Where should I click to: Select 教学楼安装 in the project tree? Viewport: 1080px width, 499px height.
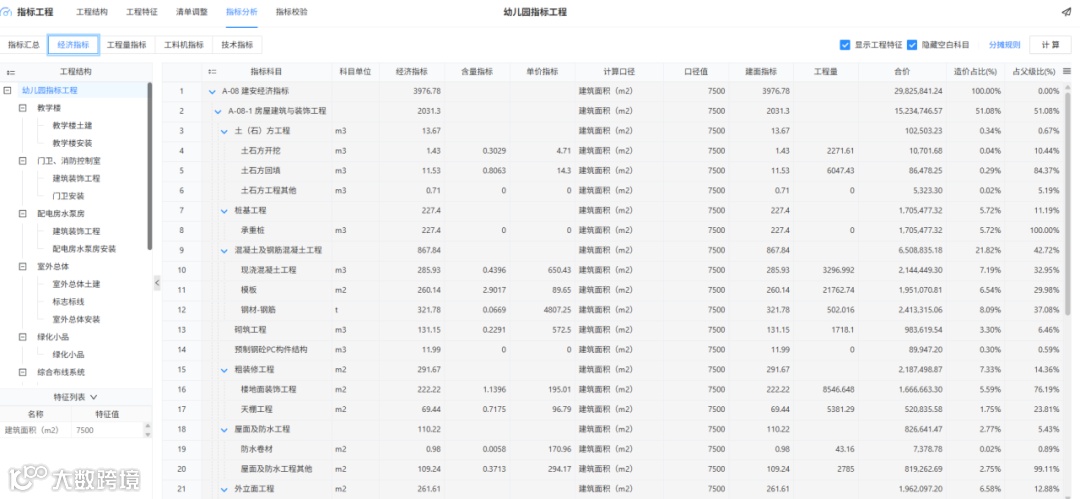pyautogui.click(x=72, y=143)
